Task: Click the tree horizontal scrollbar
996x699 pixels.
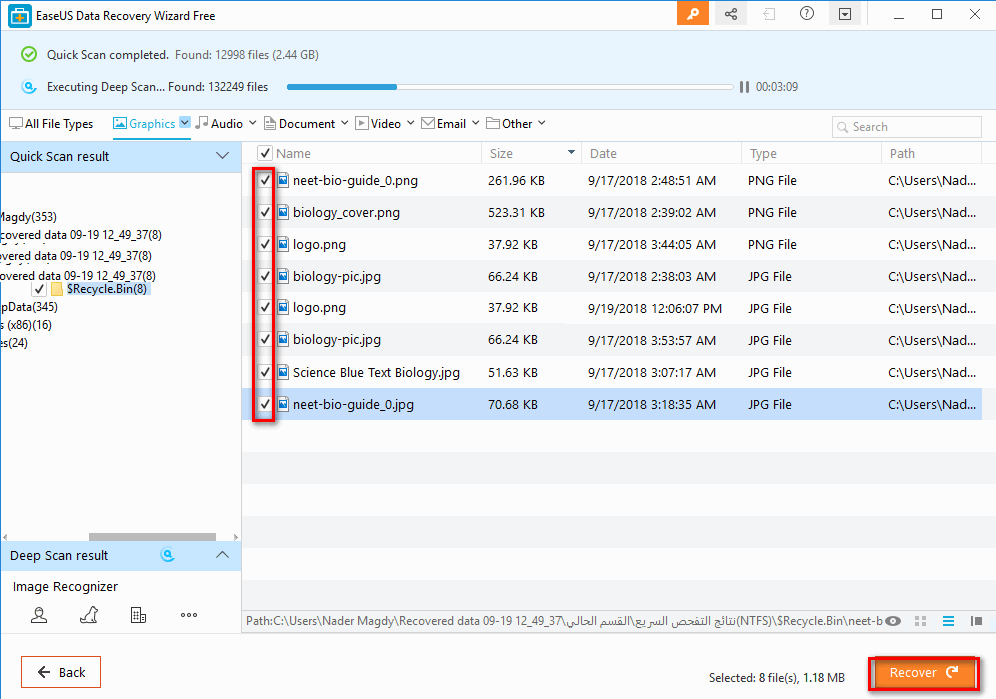Action: click(152, 537)
